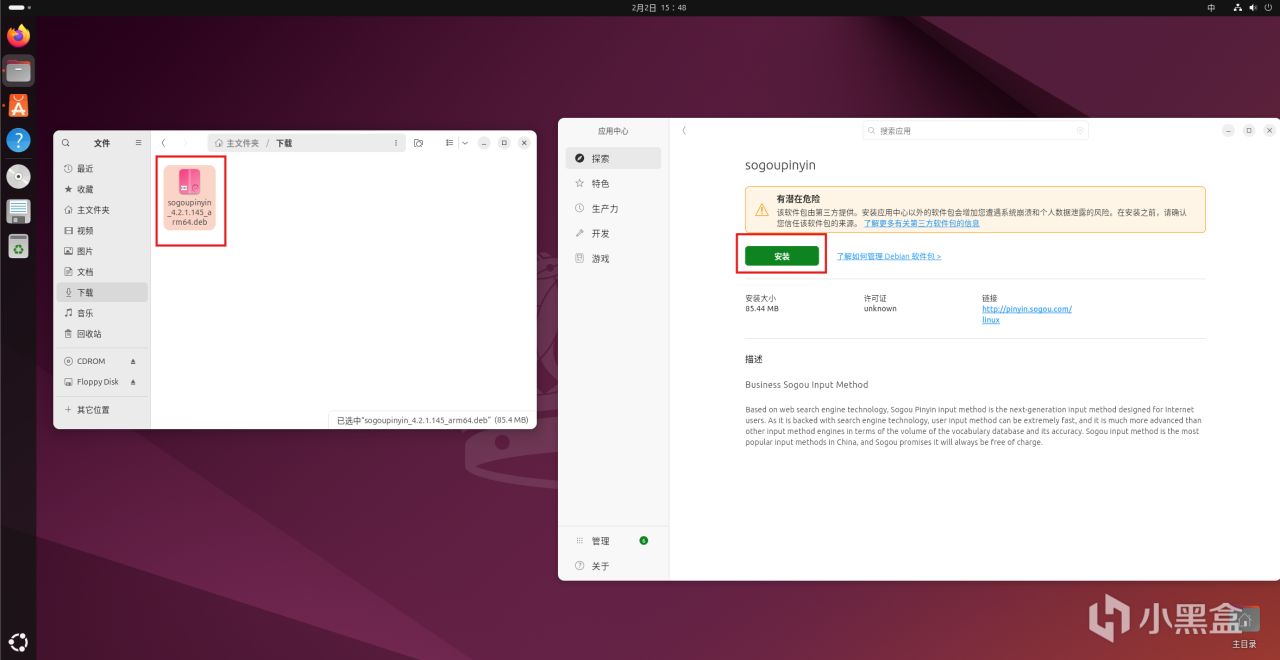Click the status text 已选中 sogoupinyin_4.2.1.145_arm64.deb
1280x660 pixels.
[431, 421]
